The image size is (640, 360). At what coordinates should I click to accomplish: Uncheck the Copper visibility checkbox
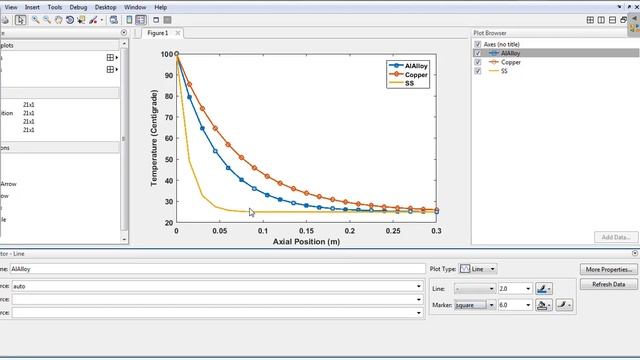tap(478, 62)
